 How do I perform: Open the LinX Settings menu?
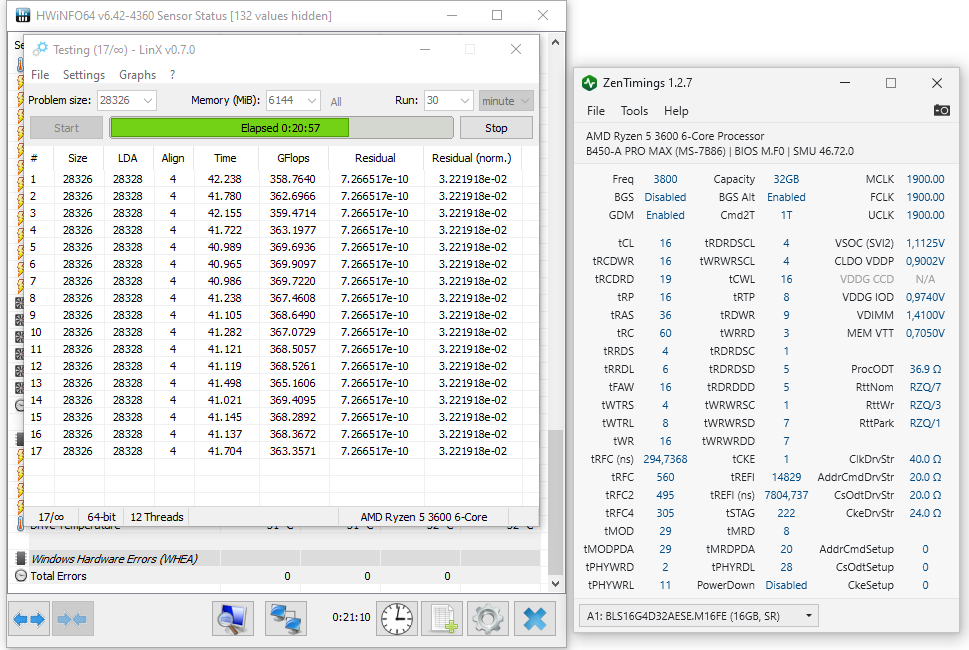tap(83, 75)
